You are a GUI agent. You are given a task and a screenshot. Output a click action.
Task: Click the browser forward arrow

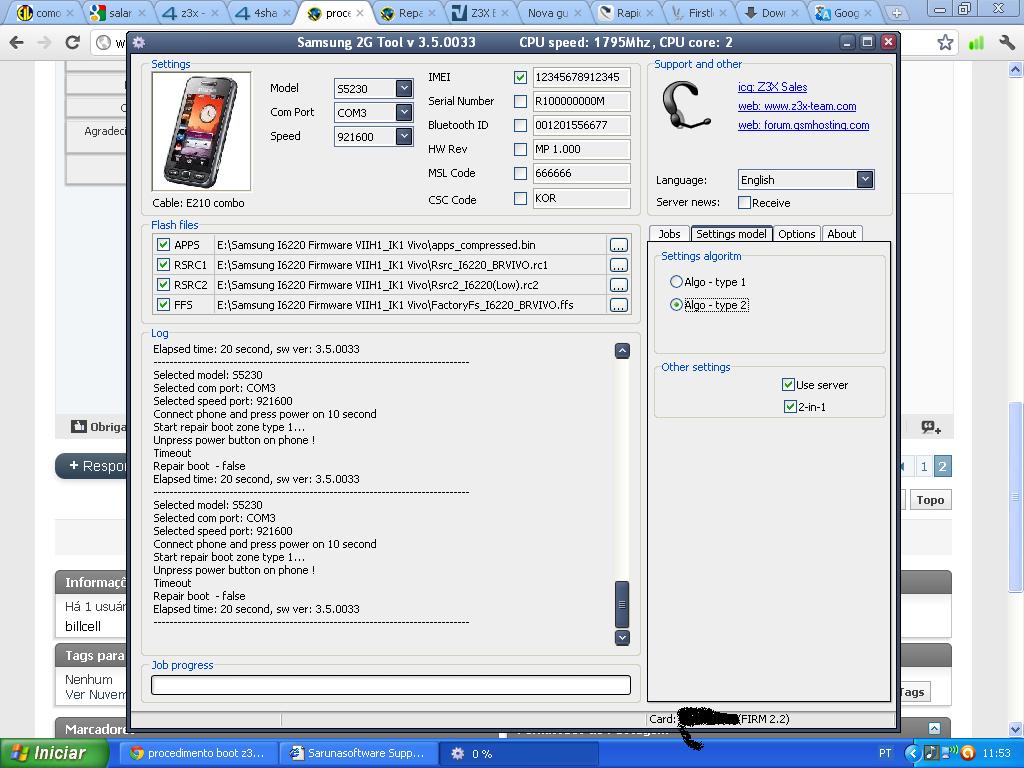tap(44, 43)
